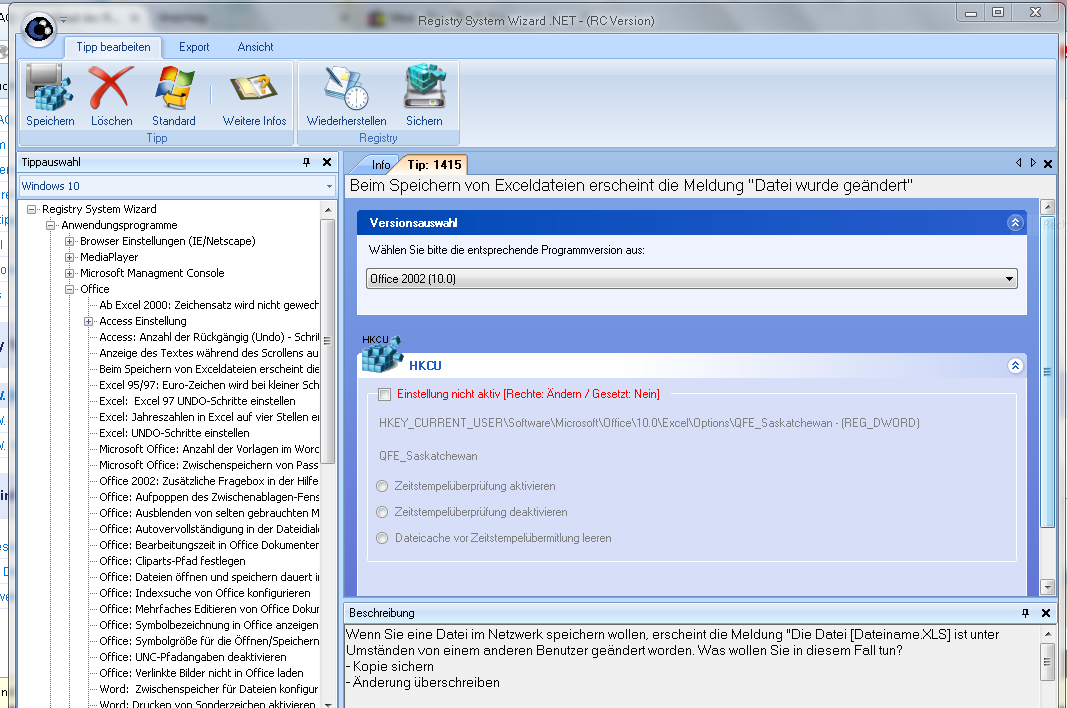
Task: Maximize the Registry System Wizard window
Action: [998, 12]
